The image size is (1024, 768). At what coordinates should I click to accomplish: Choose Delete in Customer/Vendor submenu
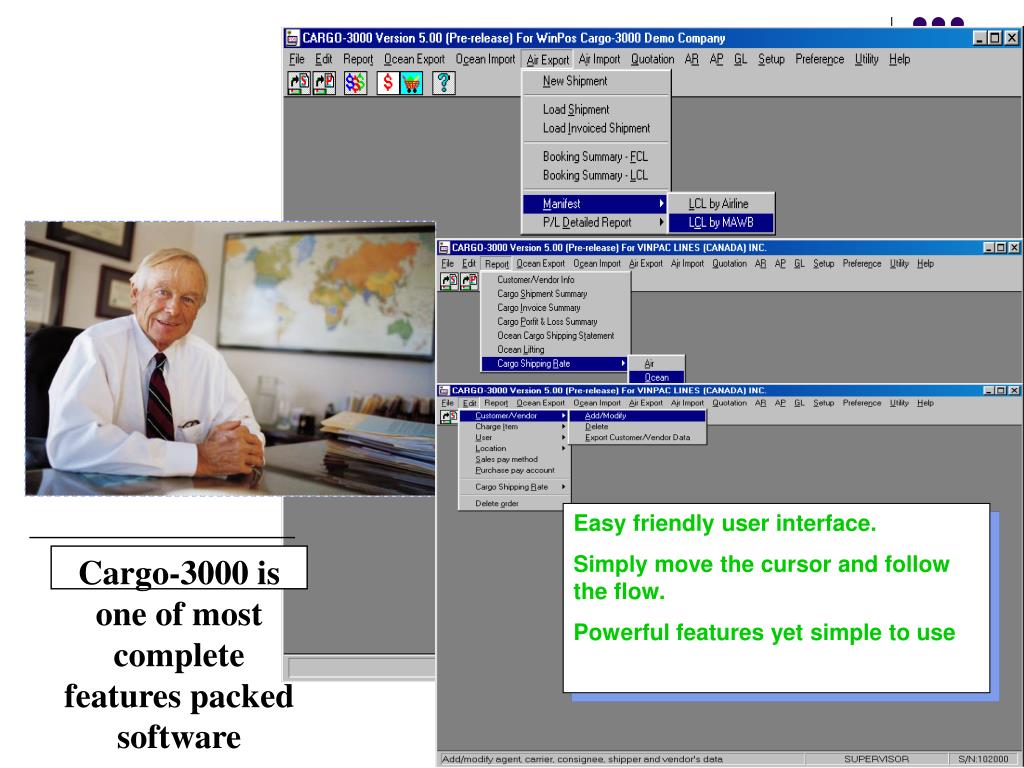tap(637, 426)
